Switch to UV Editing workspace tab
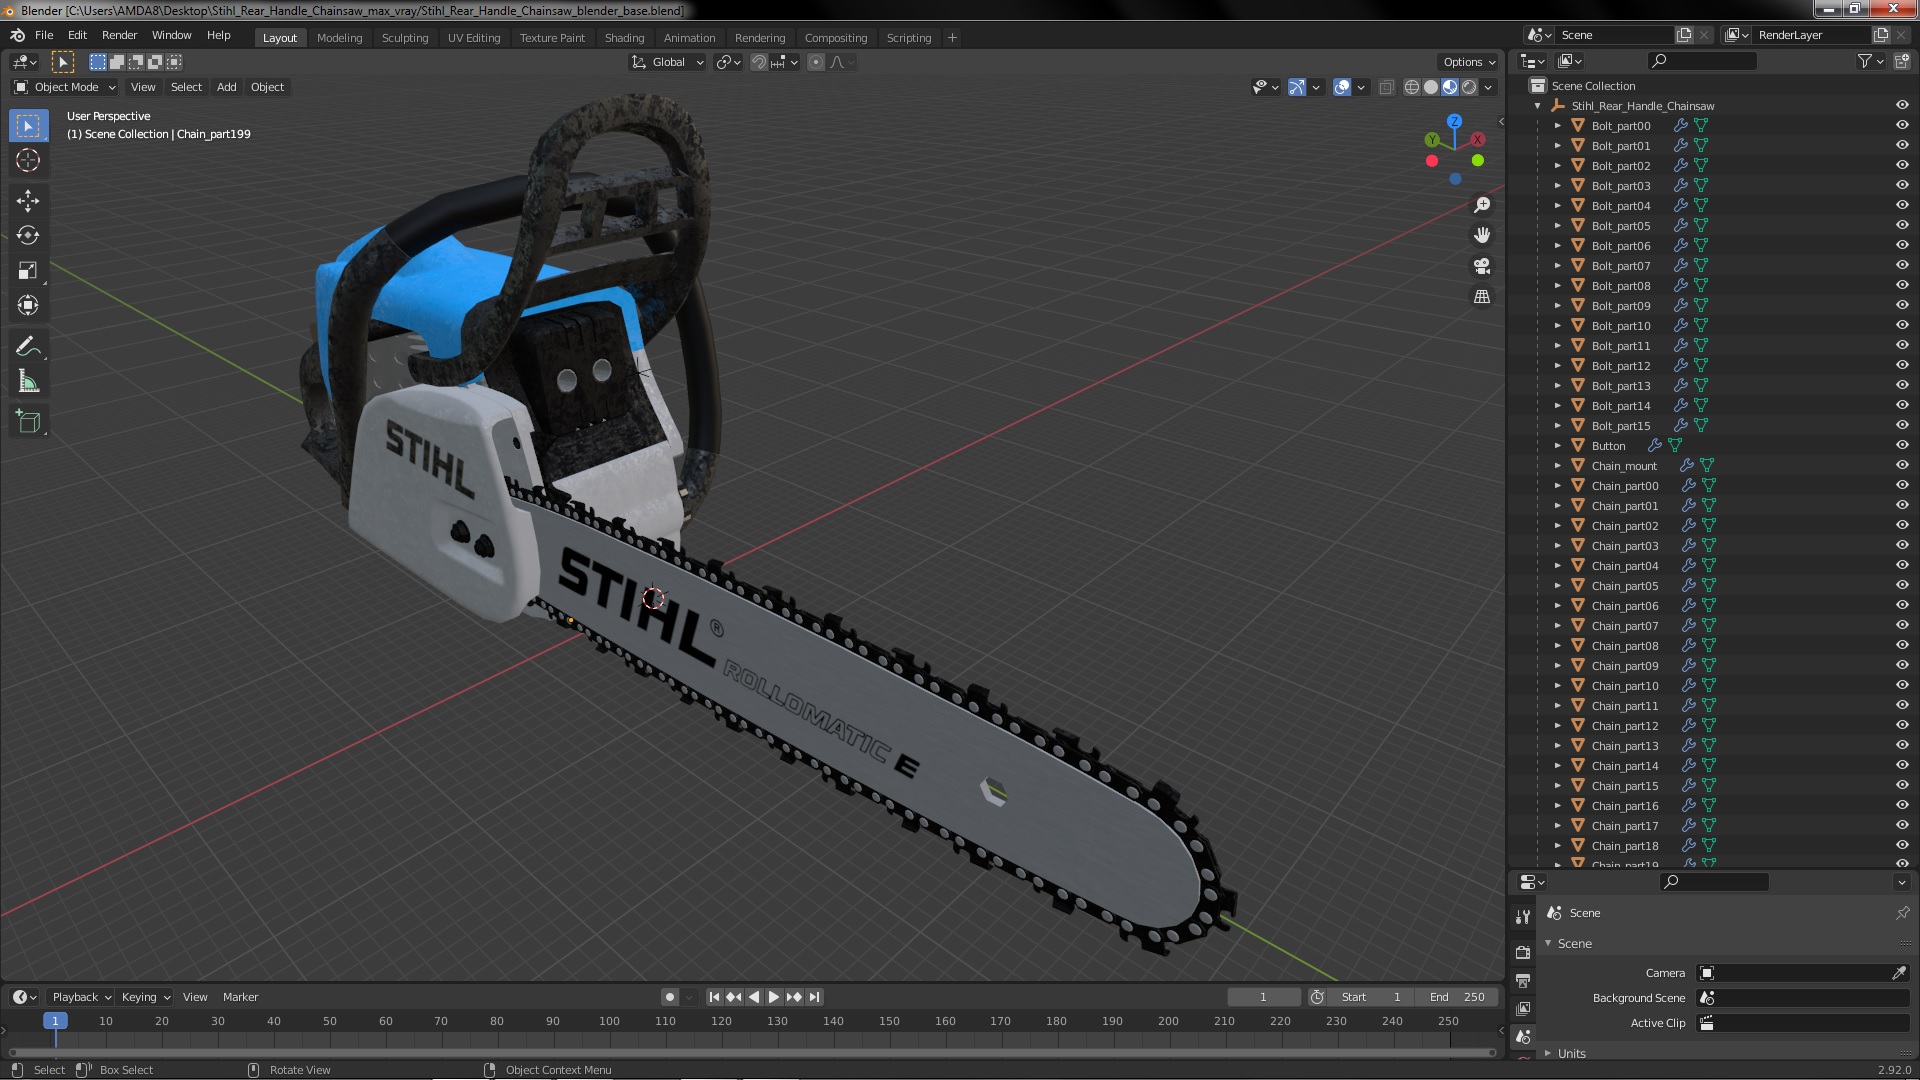The width and height of the screenshot is (1920, 1080). (474, 38)
